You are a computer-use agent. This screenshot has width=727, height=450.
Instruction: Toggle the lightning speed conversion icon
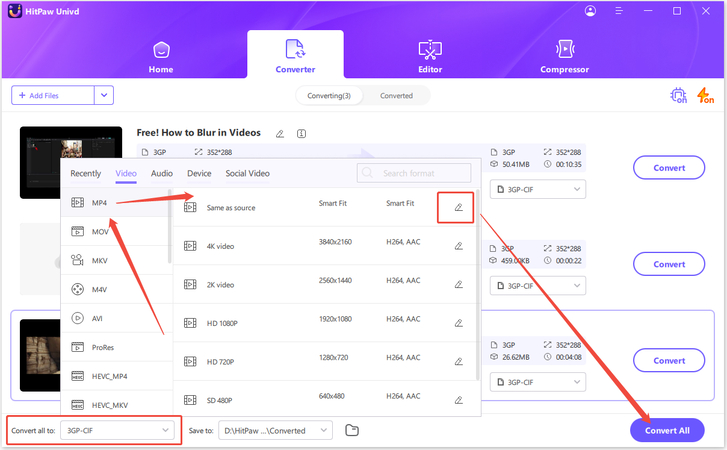[706, 95]
